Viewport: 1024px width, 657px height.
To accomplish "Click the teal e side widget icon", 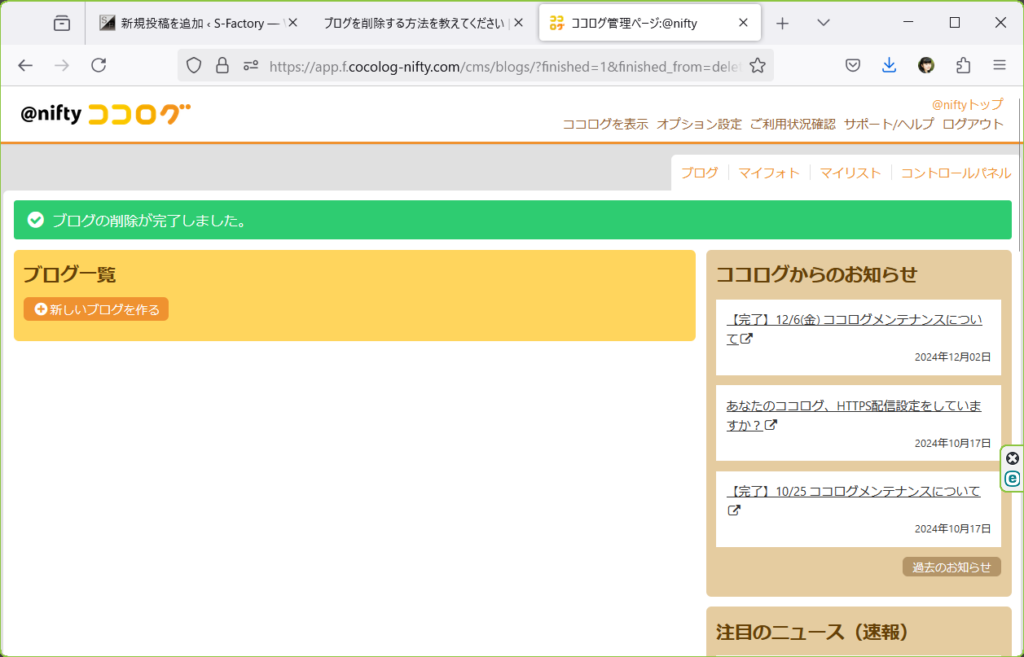I will click(1012, 479).
